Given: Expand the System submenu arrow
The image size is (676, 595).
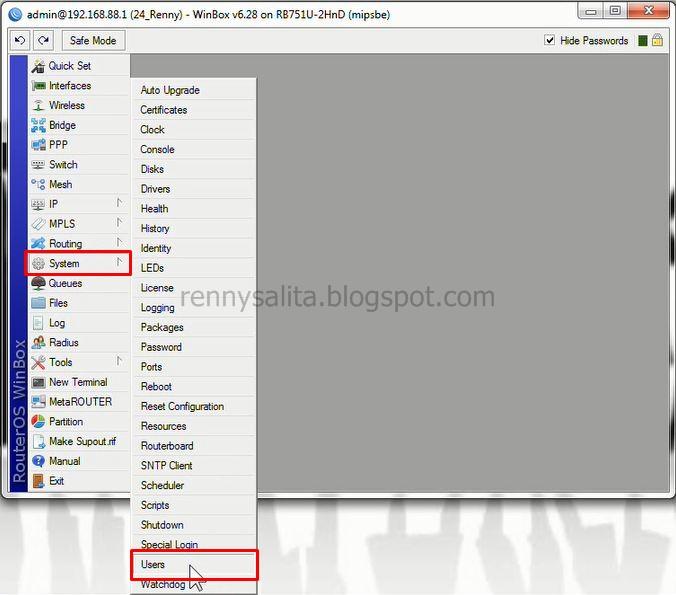Looking at the screenshot, I should (119, 262).
